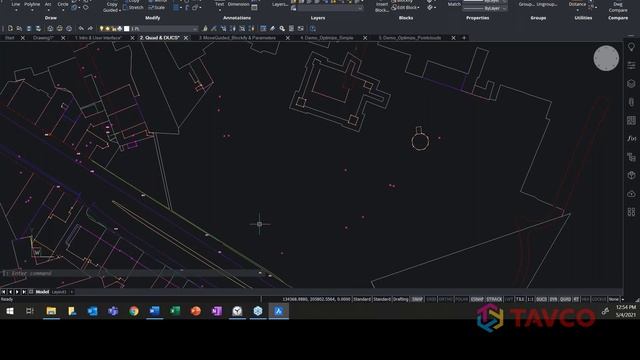Select the Arc draw tool
Viewport: 640px width, 360px height.
[x=48, y=4]
